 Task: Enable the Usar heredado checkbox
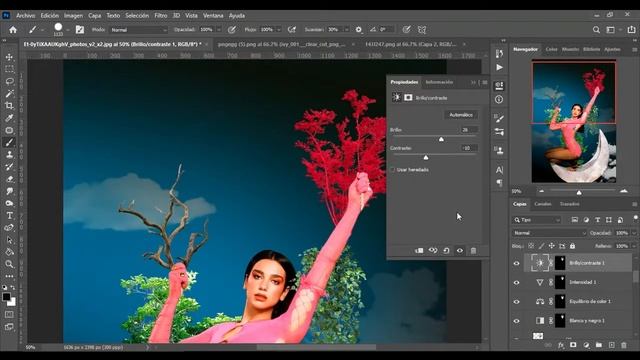point(393,170)
